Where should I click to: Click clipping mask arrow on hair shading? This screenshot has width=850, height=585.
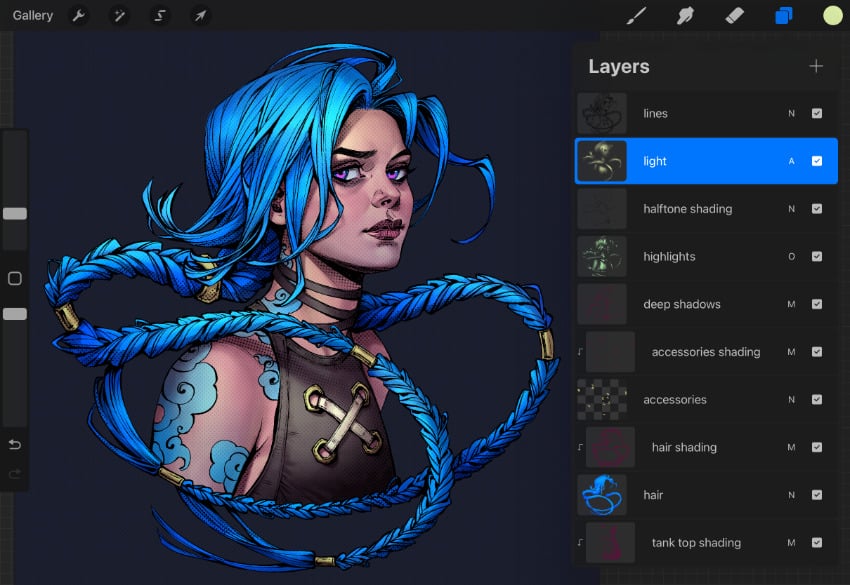(580, 447)
